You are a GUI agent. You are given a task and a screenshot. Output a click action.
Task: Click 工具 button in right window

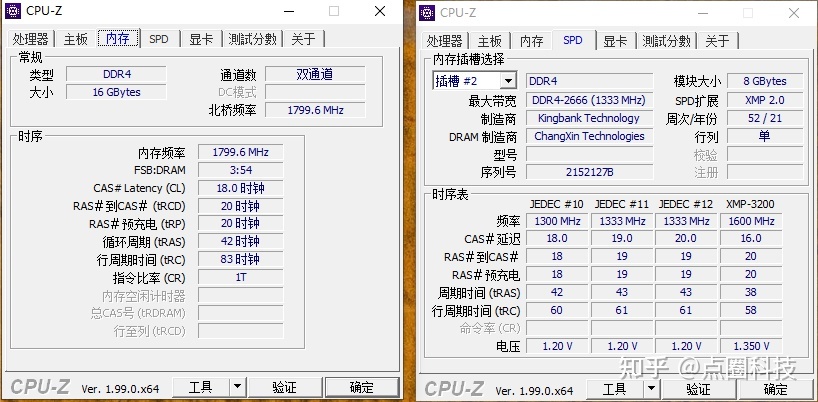point(615,389)
